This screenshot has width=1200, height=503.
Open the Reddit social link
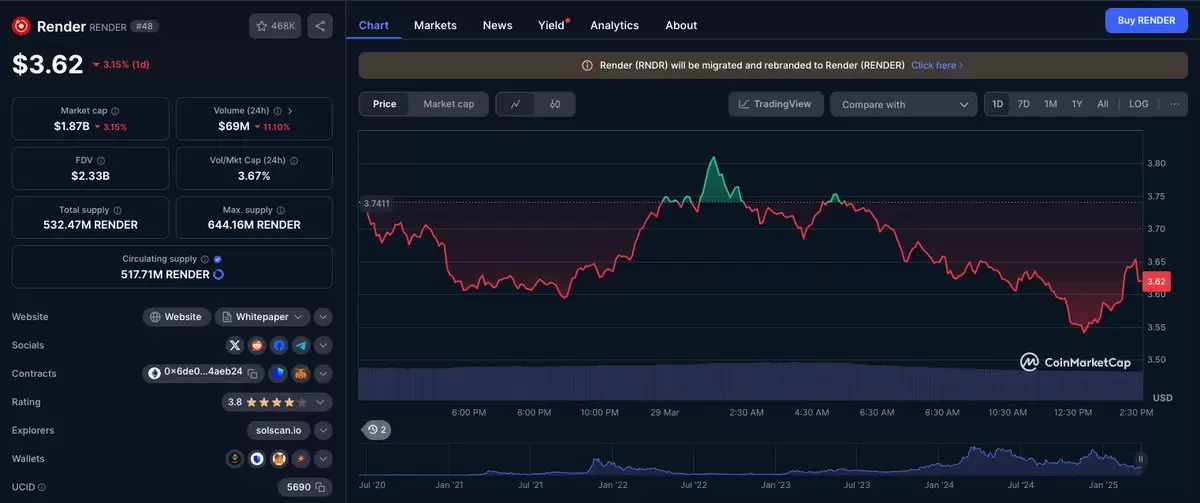257,345
